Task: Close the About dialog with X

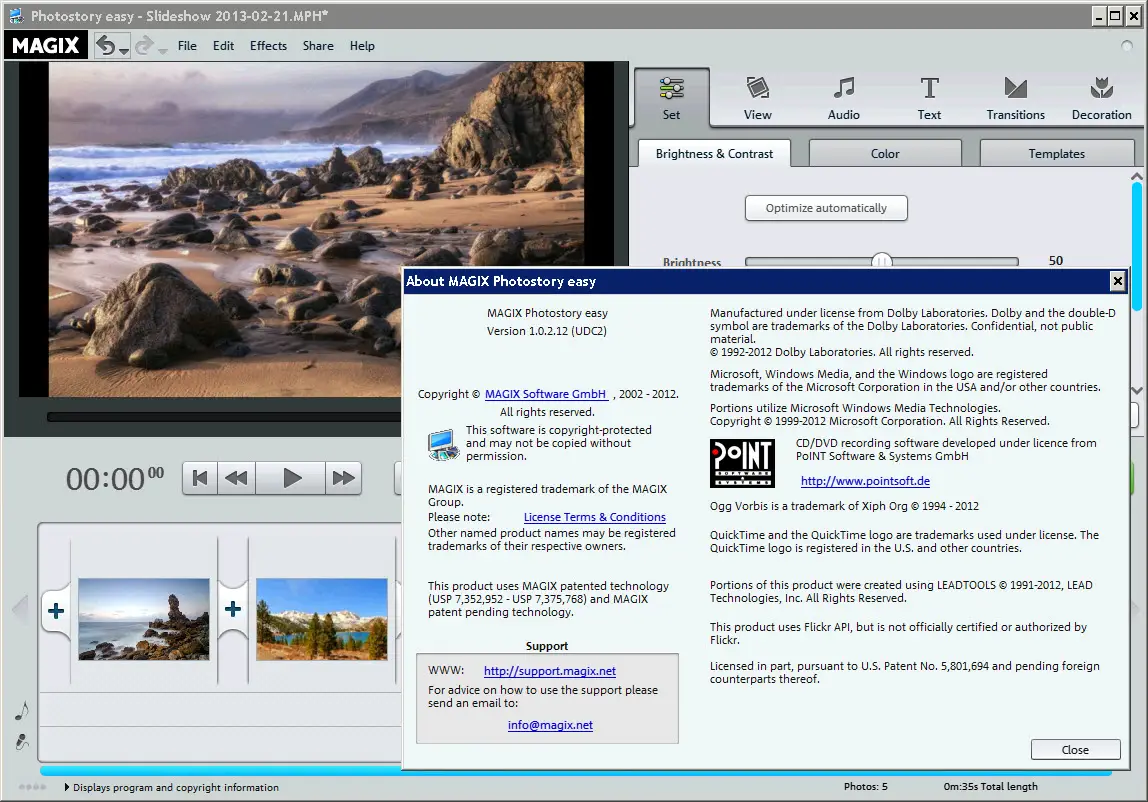Action: pyautogui.click(x=1117, y=281)
